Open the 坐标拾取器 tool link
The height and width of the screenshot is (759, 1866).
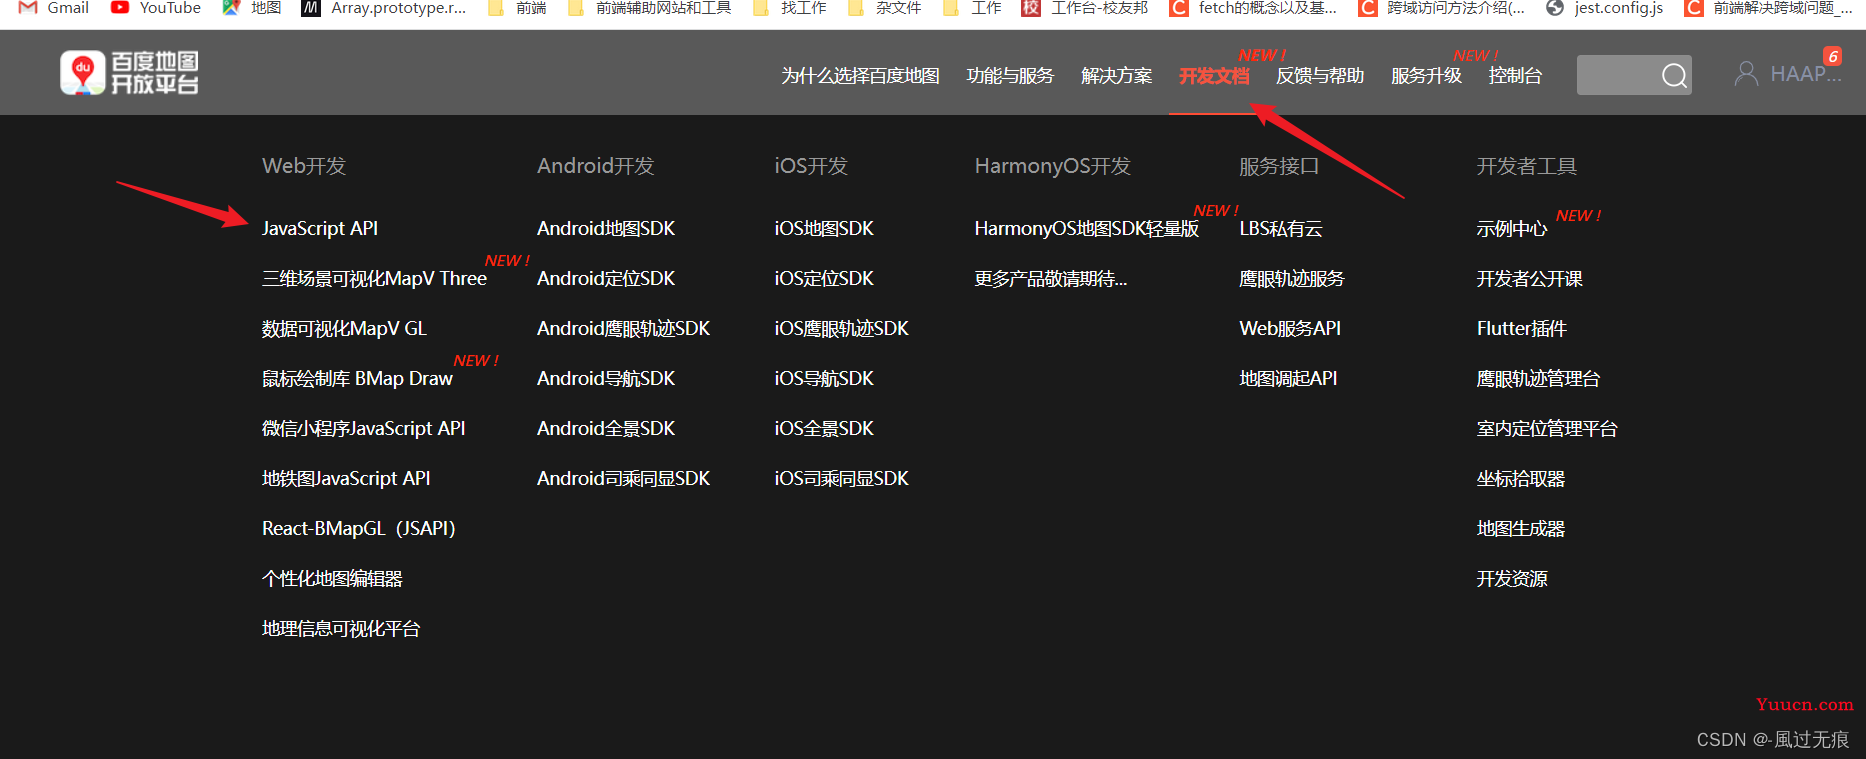point(1521,478)
